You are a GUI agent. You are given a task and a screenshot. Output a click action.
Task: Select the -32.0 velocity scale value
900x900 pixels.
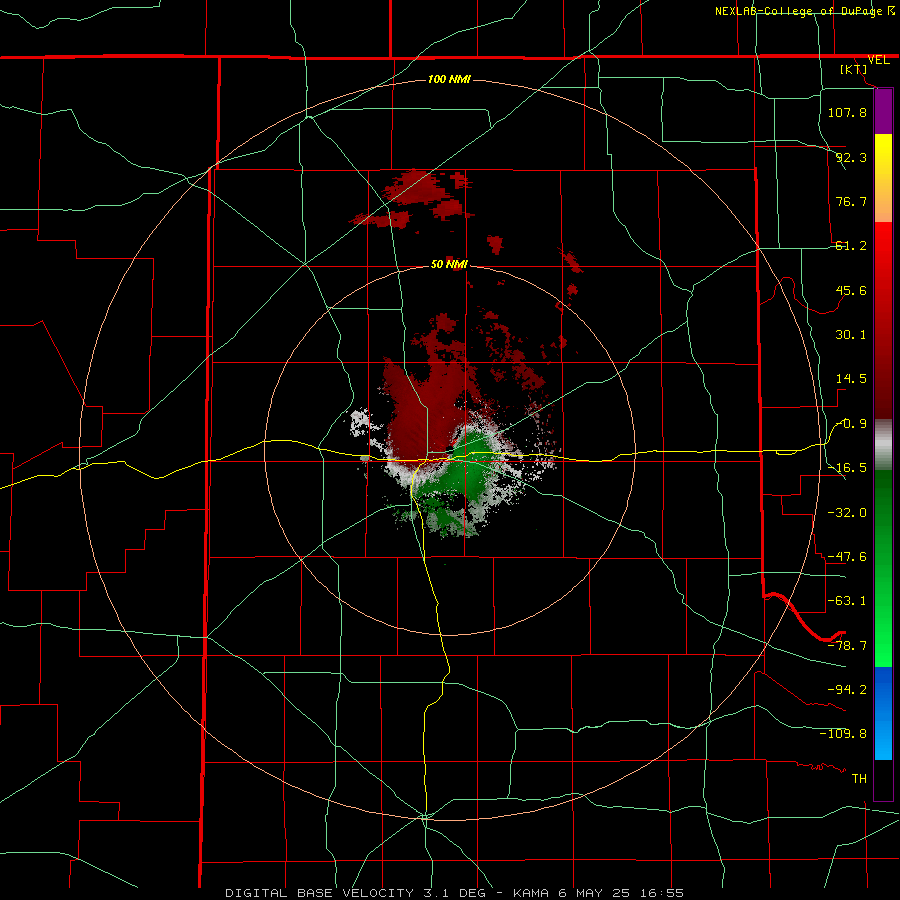point(847,513)
